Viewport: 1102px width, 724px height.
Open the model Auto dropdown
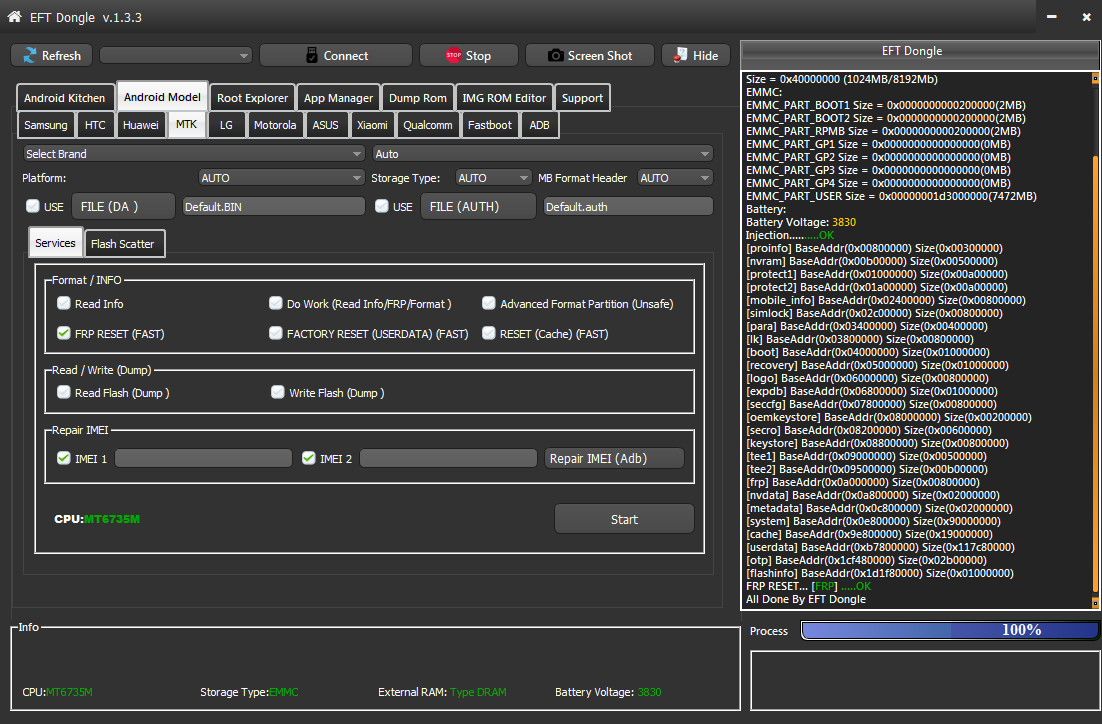pos(542,154)
